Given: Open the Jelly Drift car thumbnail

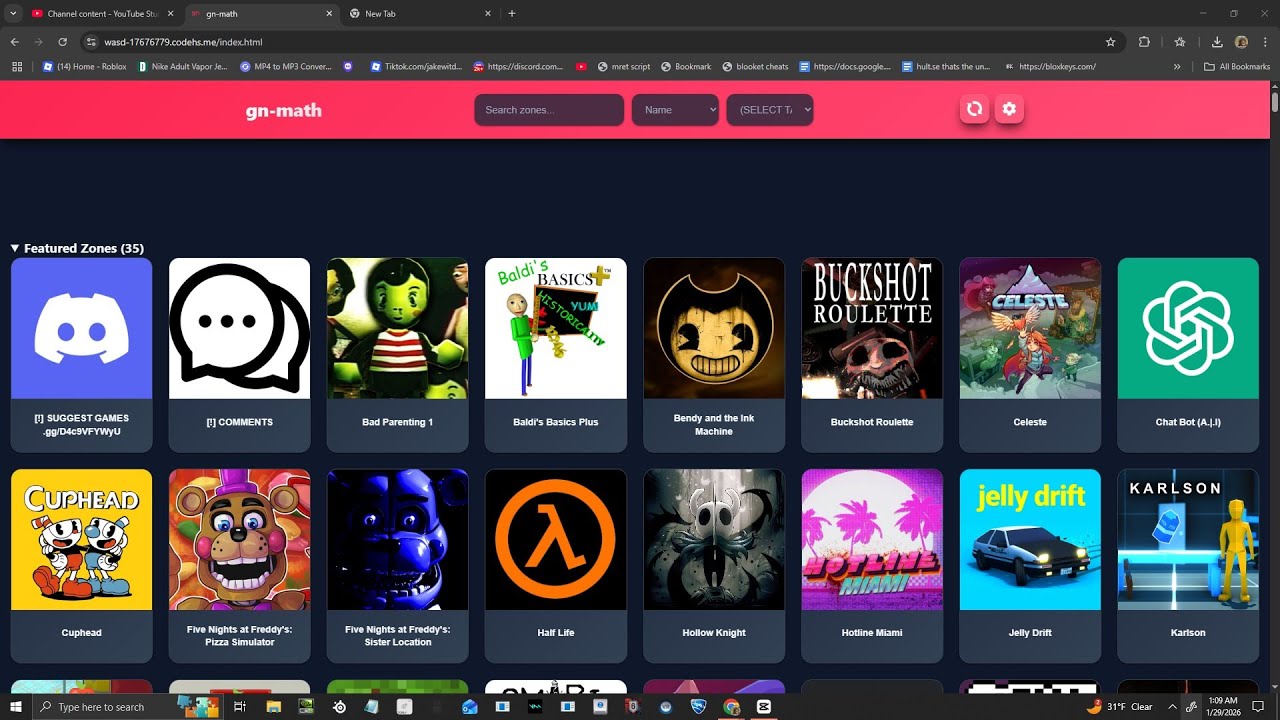Looking at the screenshot, I should point(1030,539).
